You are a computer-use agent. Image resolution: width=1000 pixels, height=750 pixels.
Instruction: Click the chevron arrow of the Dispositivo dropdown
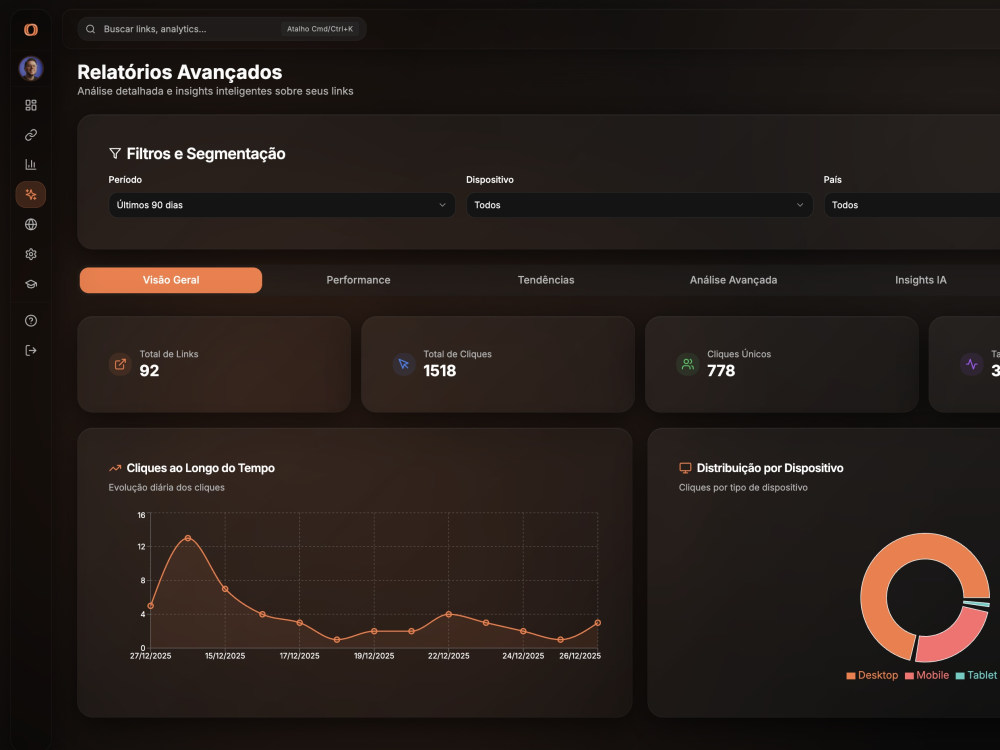[x=800, y=205]
